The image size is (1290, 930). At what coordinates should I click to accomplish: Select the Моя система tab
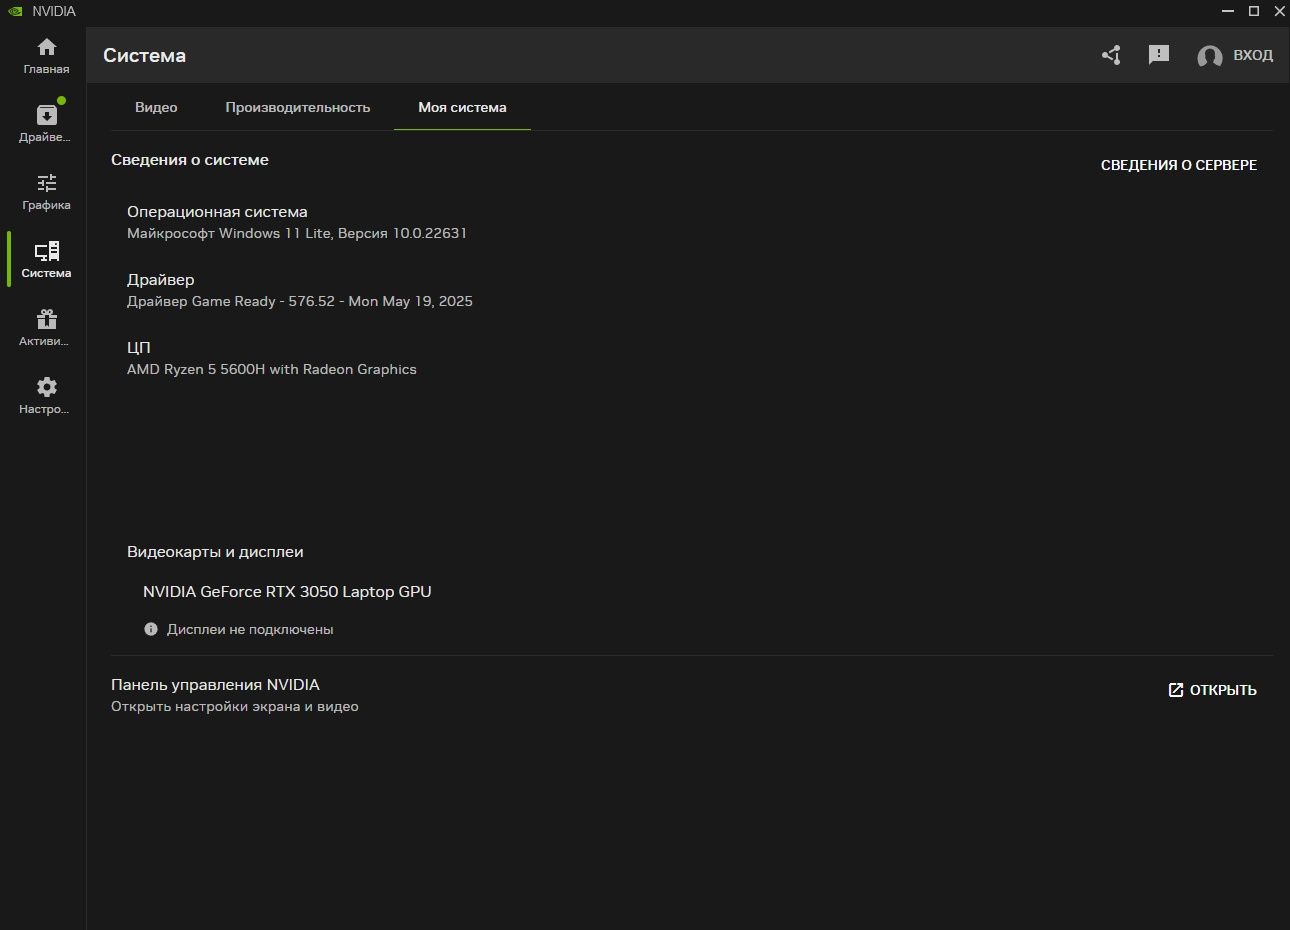[462, 107]
